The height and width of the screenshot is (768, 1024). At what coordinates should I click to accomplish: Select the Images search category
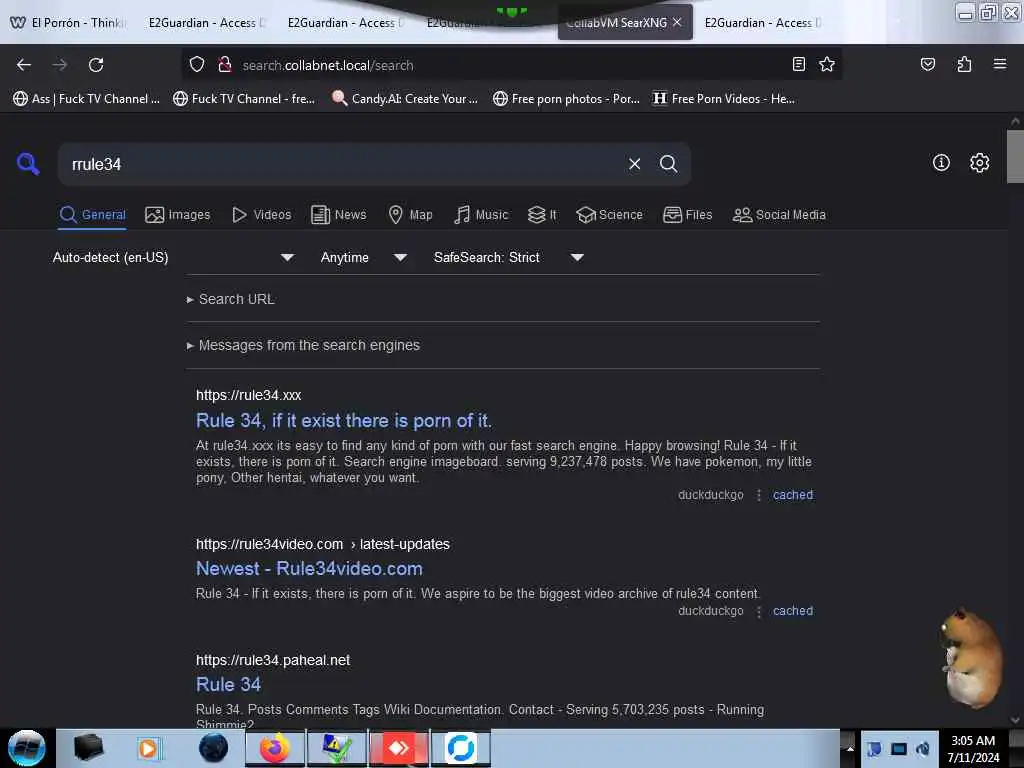click(x=178, y=215)
